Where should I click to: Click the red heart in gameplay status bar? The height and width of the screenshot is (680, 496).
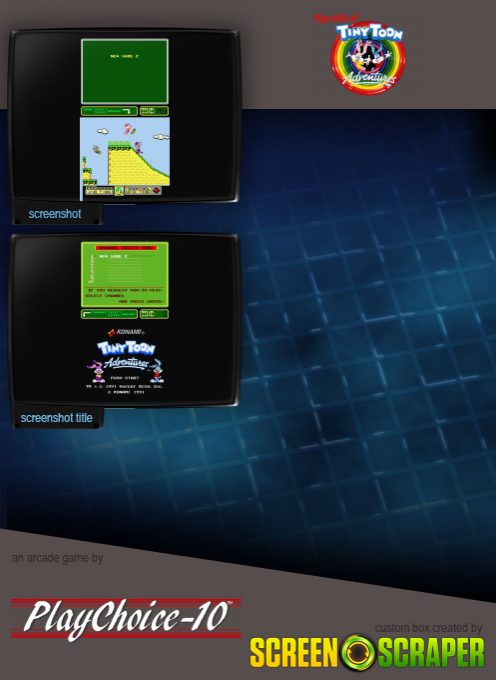click(x=157, y=190)
